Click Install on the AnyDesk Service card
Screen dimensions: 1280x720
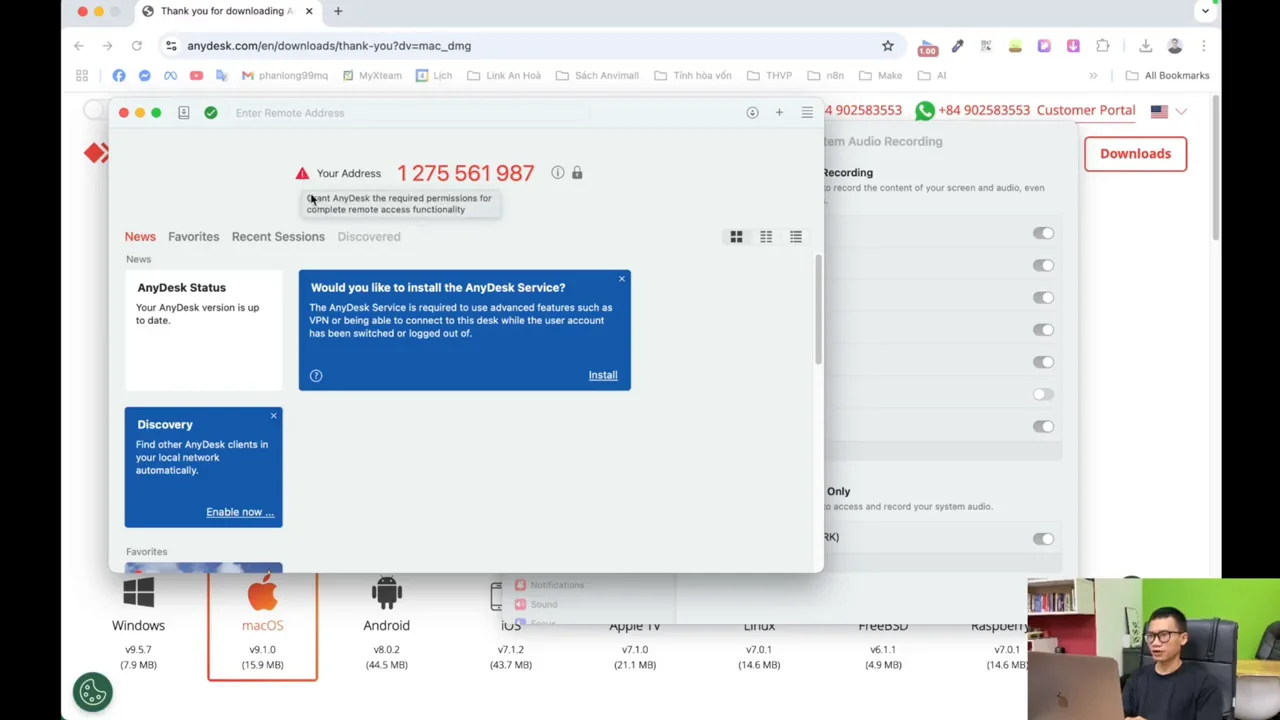(x=603, y=375)
